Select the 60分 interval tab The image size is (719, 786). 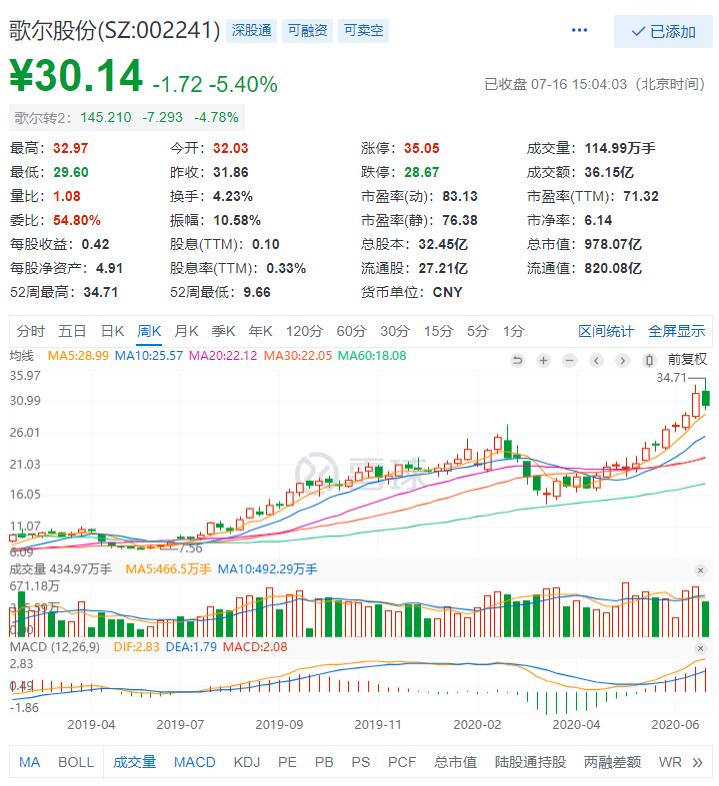click(x=351, y=331)
